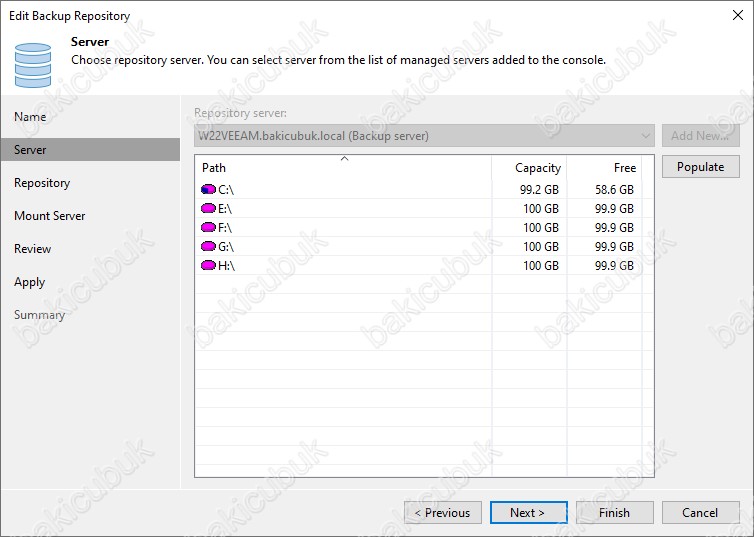Go to the Name wizard step

coord(30,117)
